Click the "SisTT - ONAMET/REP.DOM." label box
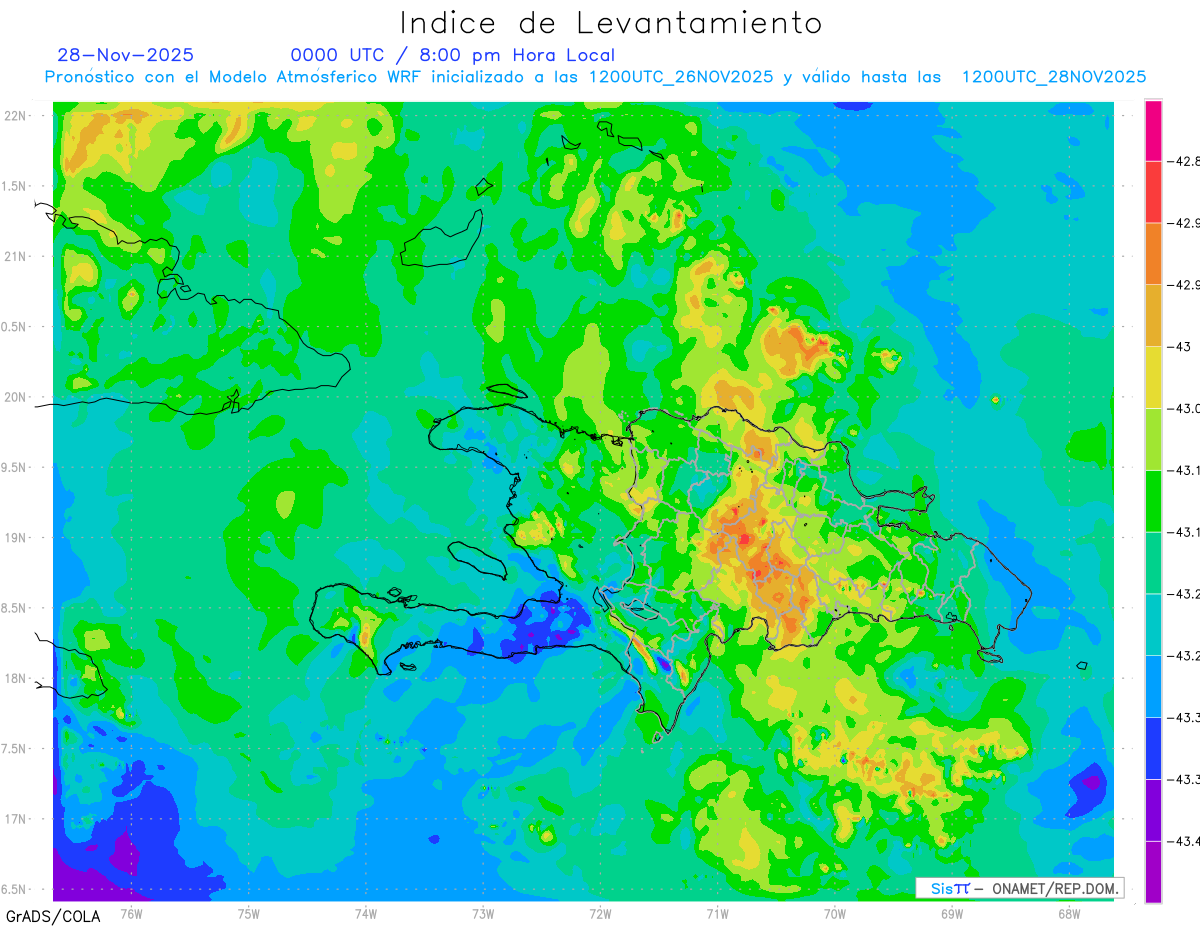The height and width of the screenshot is (927, 1200). point(1020,888)
